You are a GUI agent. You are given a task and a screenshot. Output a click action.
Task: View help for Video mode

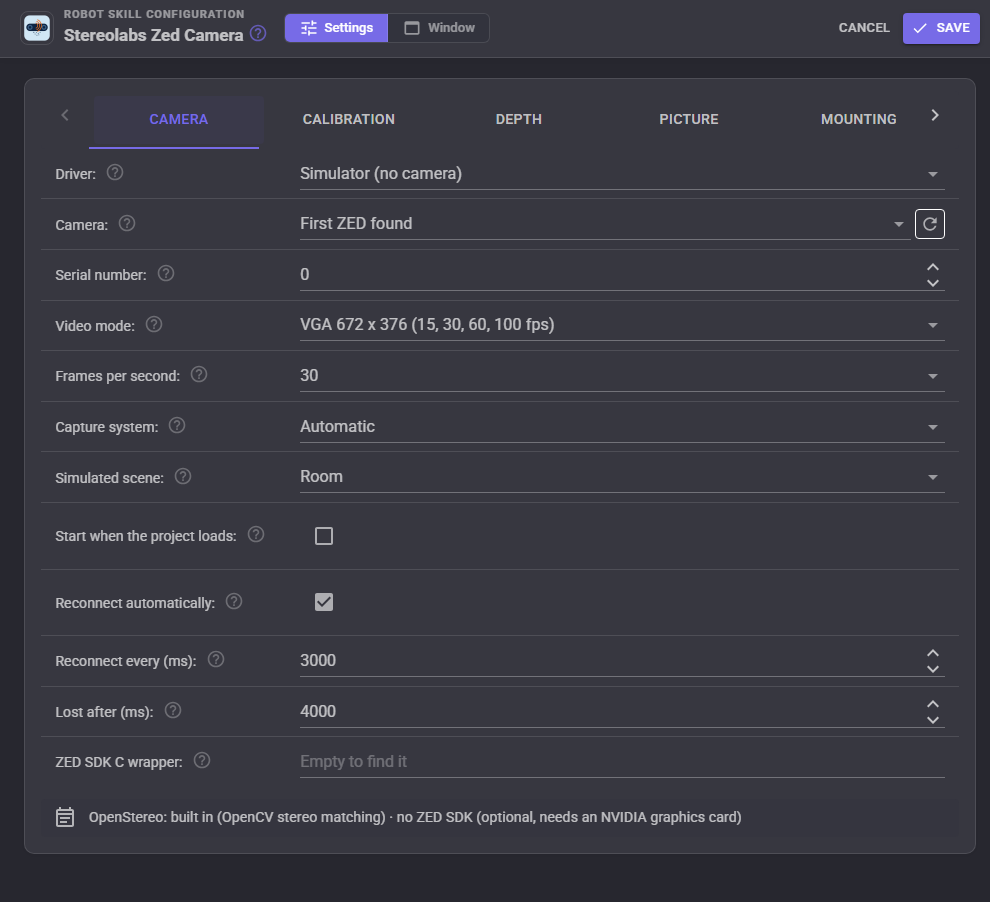tap(154, 324)
